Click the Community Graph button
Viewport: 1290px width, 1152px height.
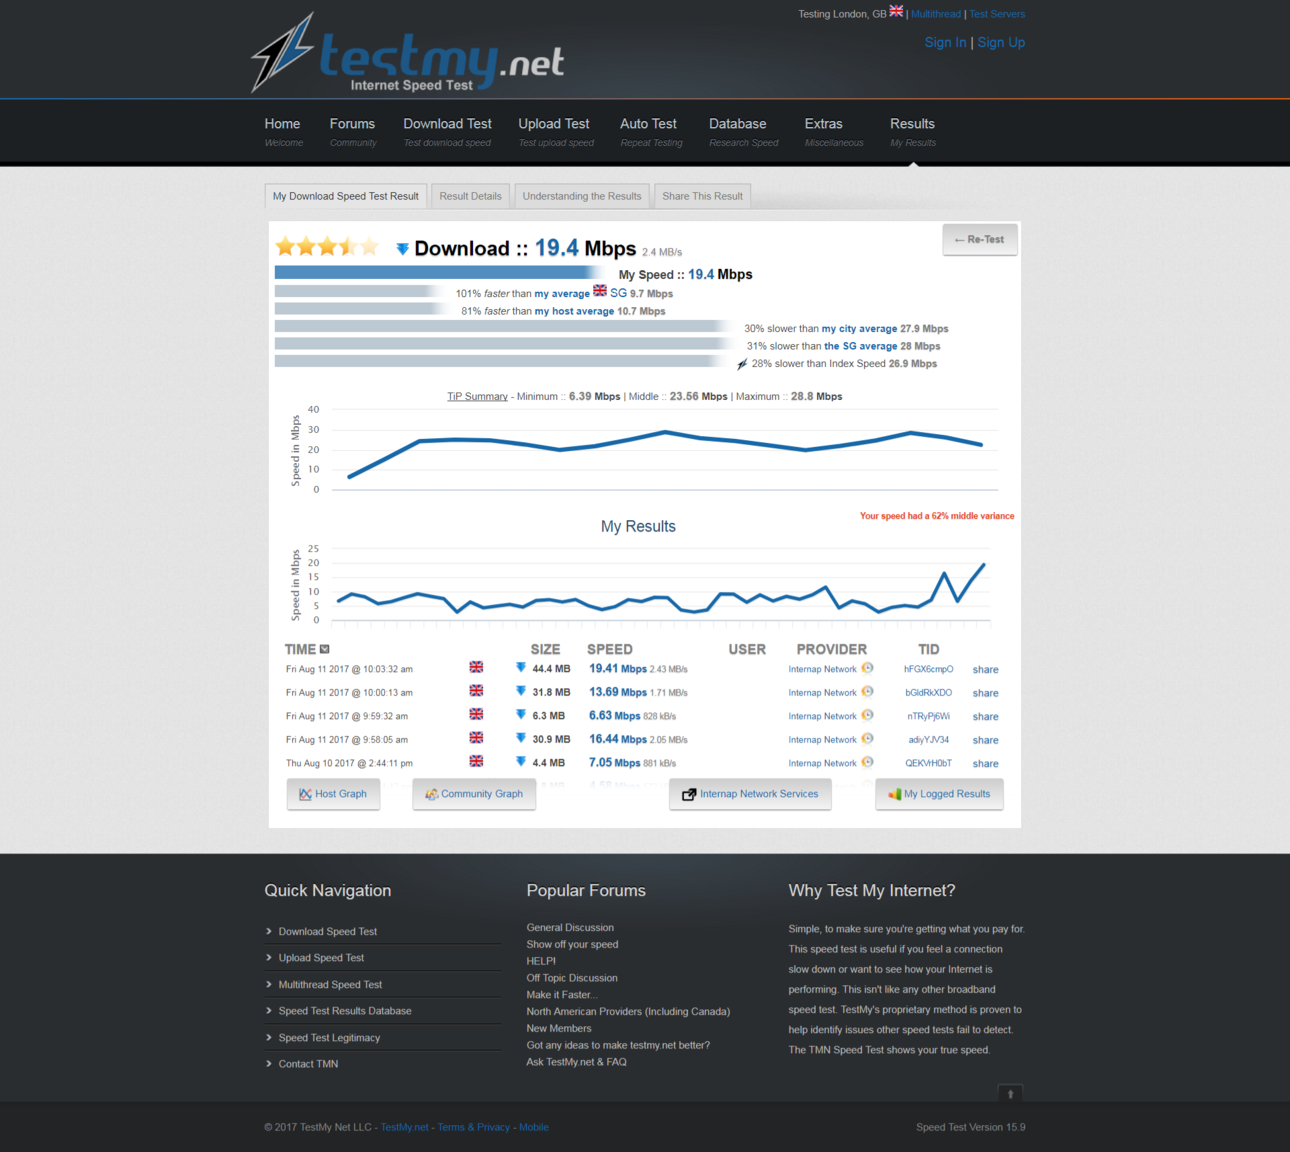[474, 794]
